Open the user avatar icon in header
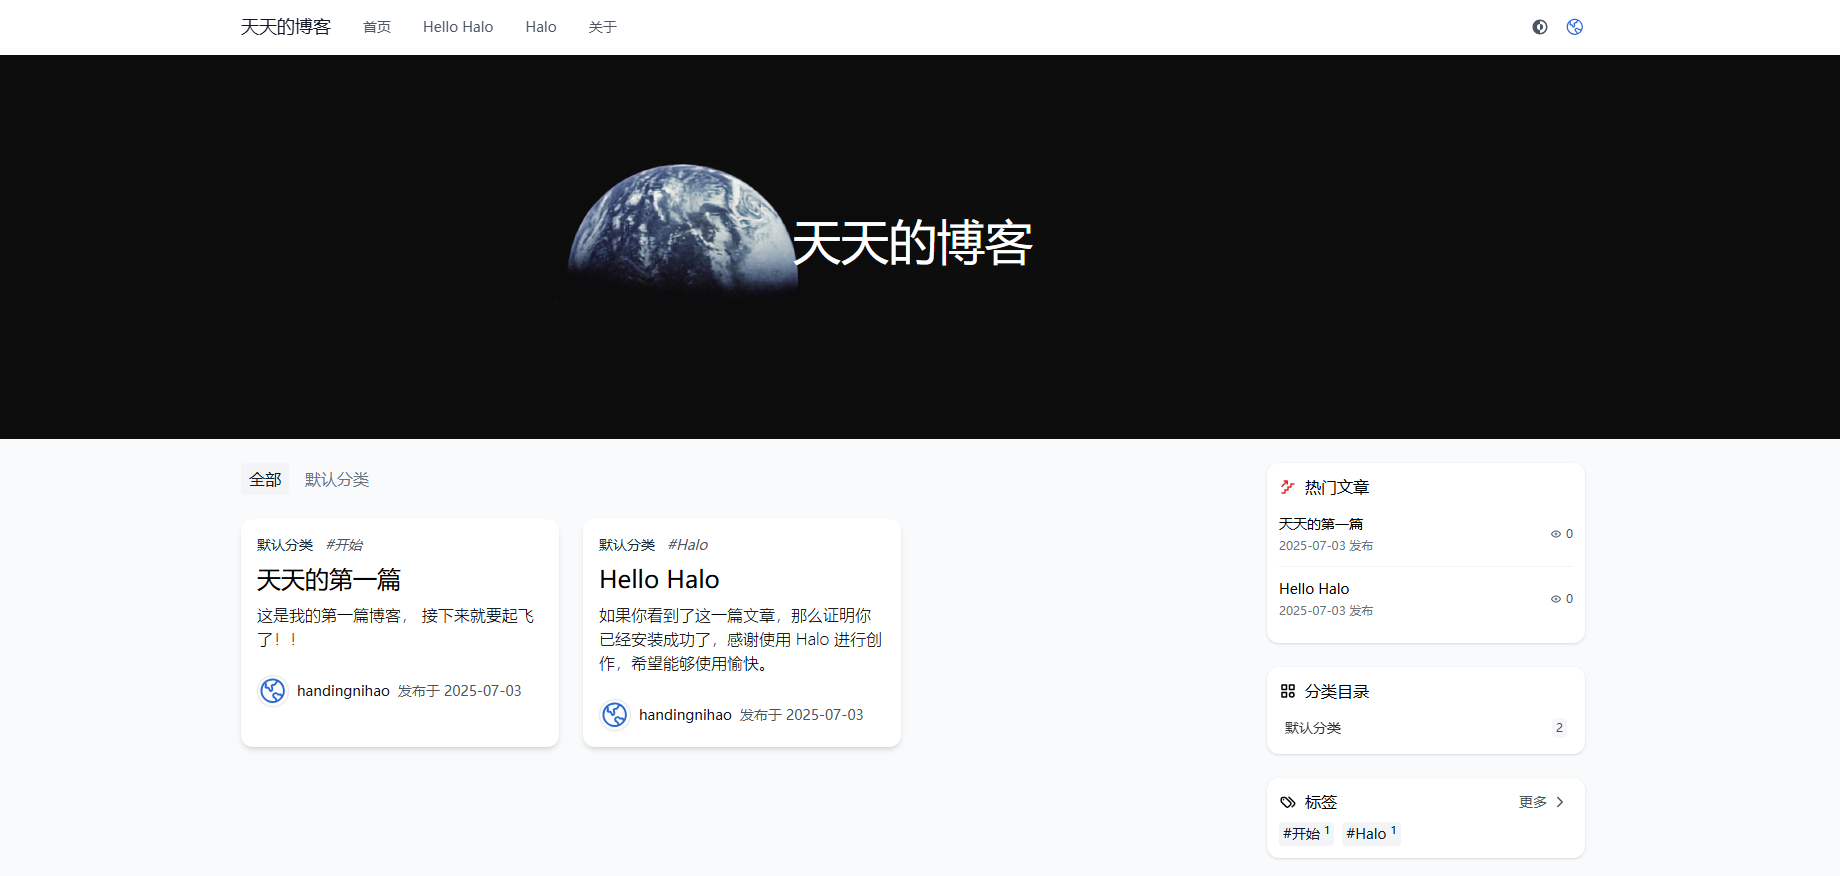This screenshot has height=876, width=1840. click(1575, 27)
